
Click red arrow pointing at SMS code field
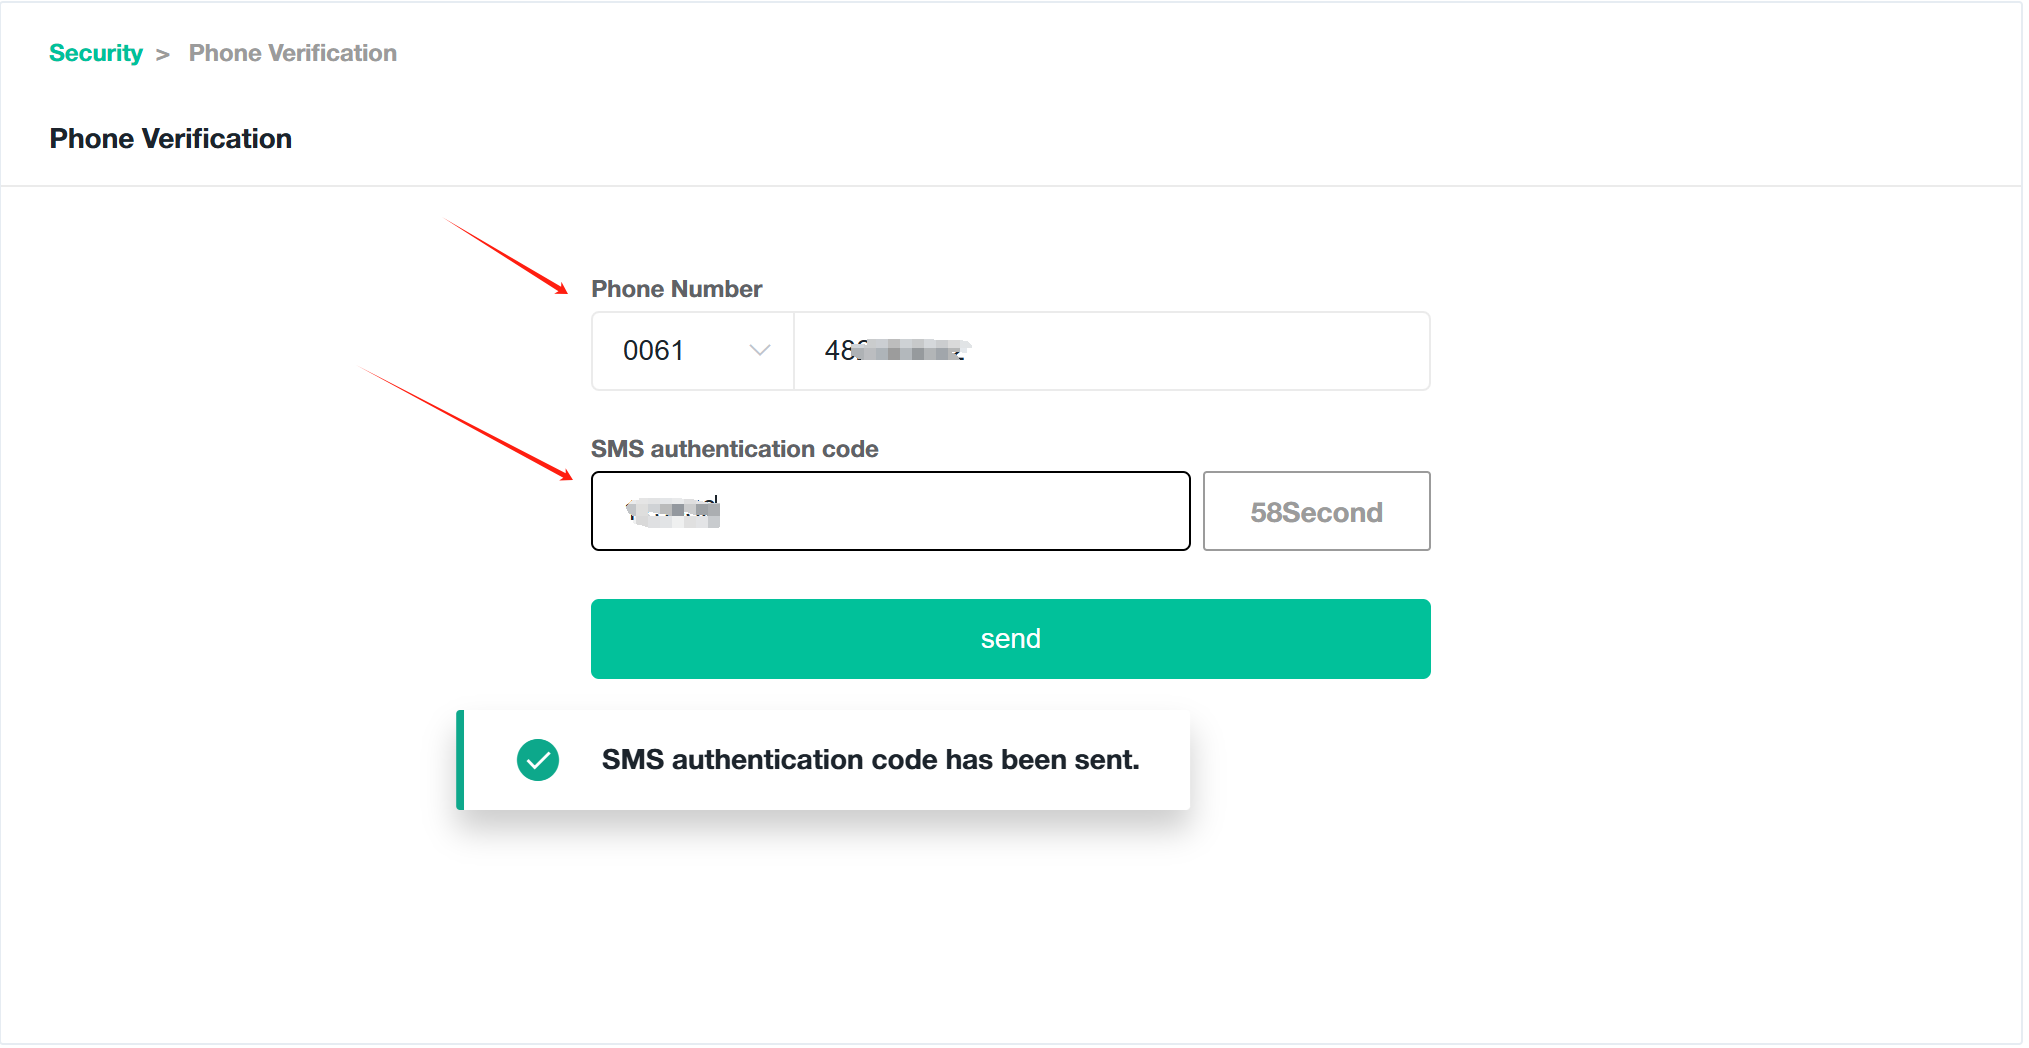[x=466, y=423]
